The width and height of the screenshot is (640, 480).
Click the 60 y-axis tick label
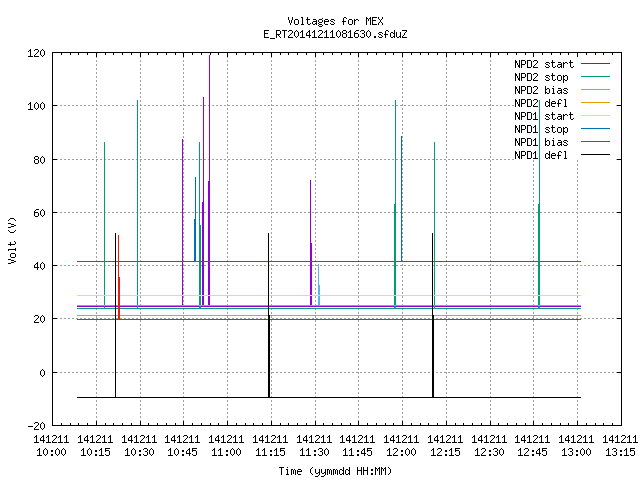tap(39, 213)
